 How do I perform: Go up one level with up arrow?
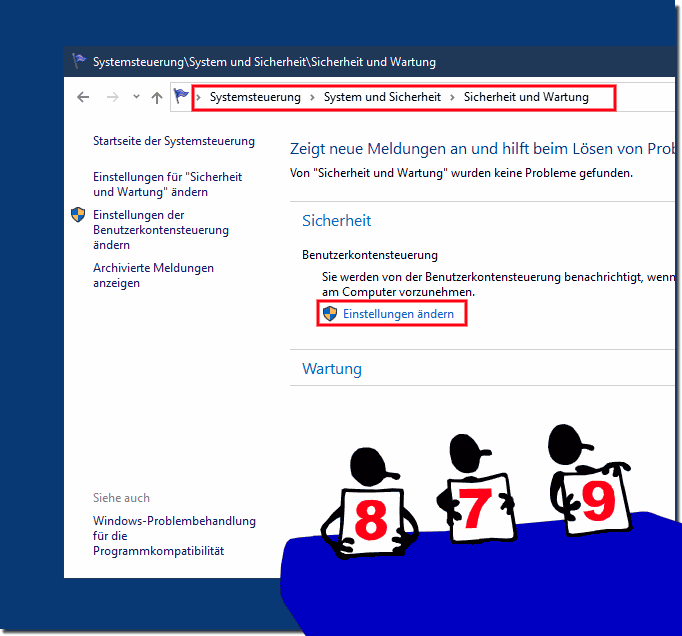pyautogui.click(x=157, y=97)
